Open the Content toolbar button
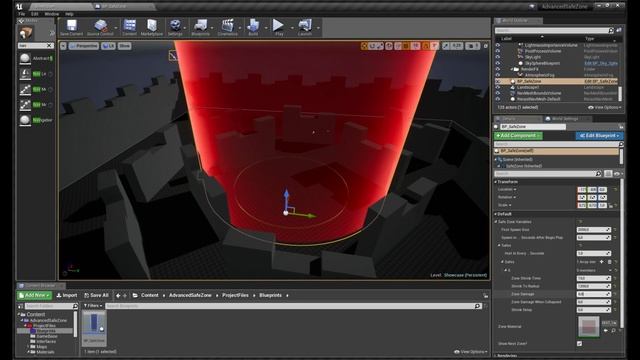The width and height of the screenshot is (640, 360). click(129, 27)
